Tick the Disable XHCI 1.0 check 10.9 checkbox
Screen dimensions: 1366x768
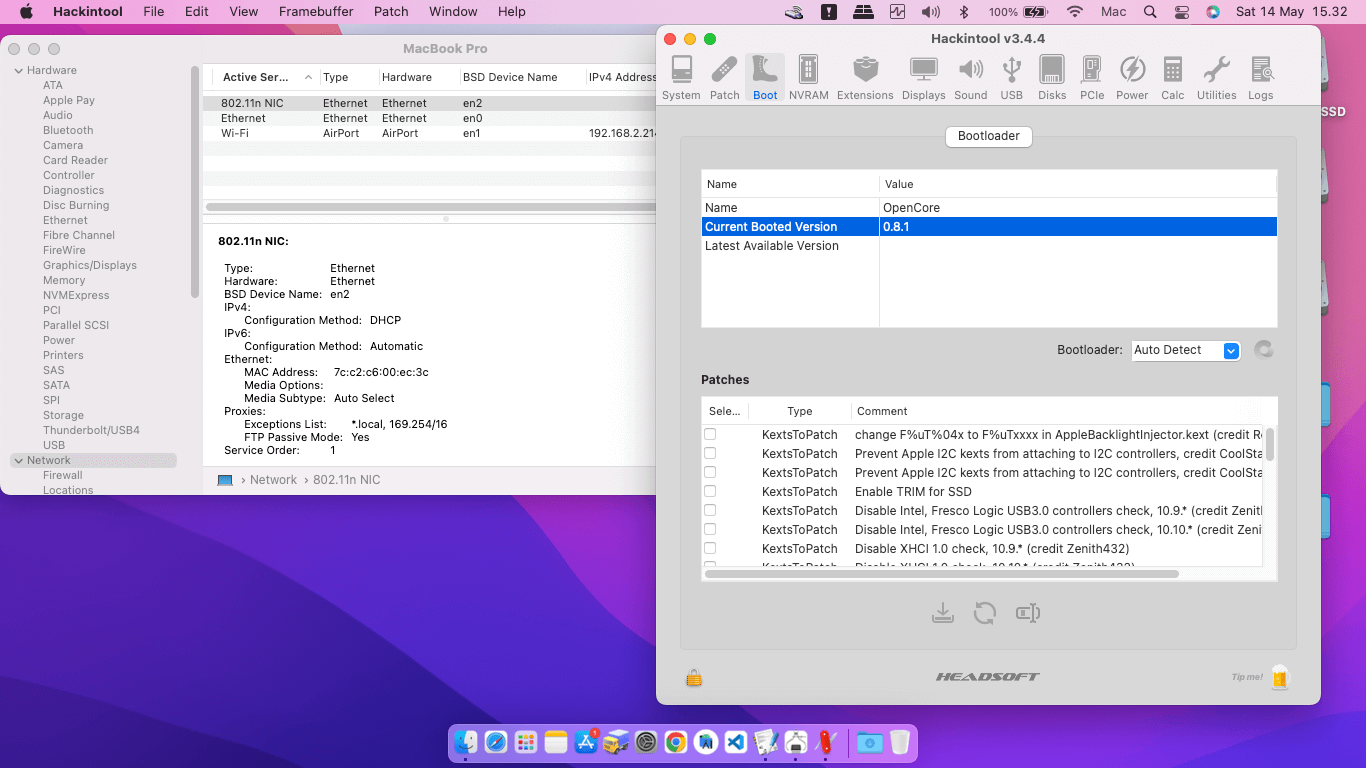click(x=710, y=549)
